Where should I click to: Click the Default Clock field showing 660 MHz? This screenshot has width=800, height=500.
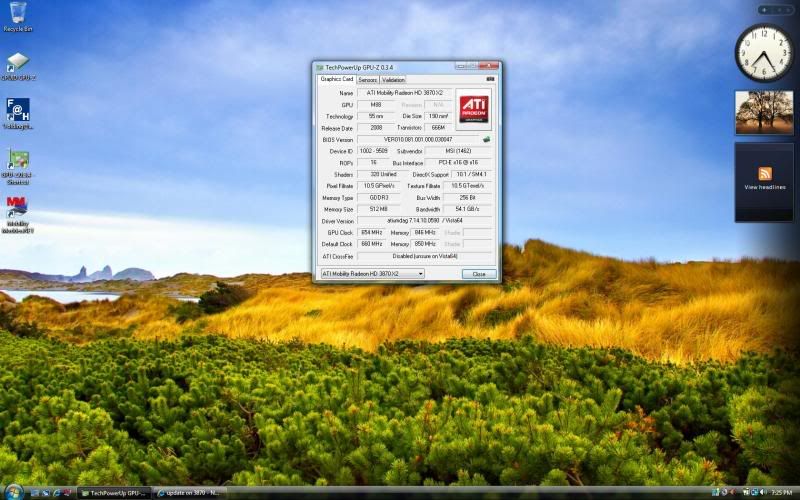tap(371, 244)
